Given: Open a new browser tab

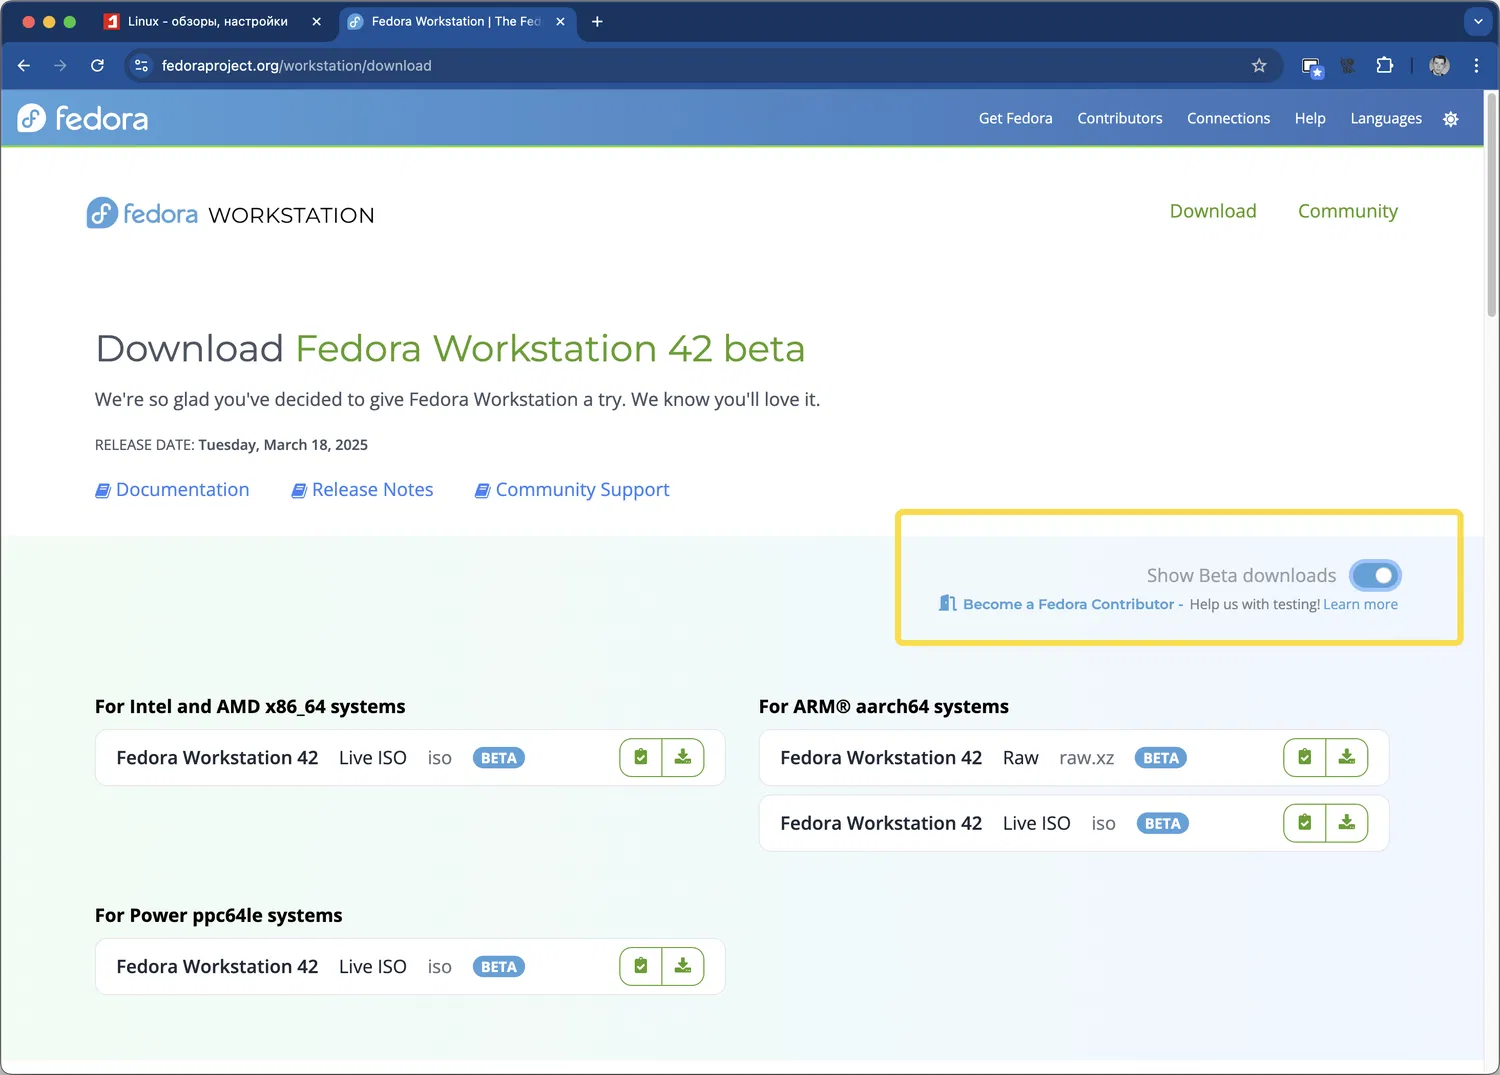Looking at the screenshot, I should click(597, 21).
